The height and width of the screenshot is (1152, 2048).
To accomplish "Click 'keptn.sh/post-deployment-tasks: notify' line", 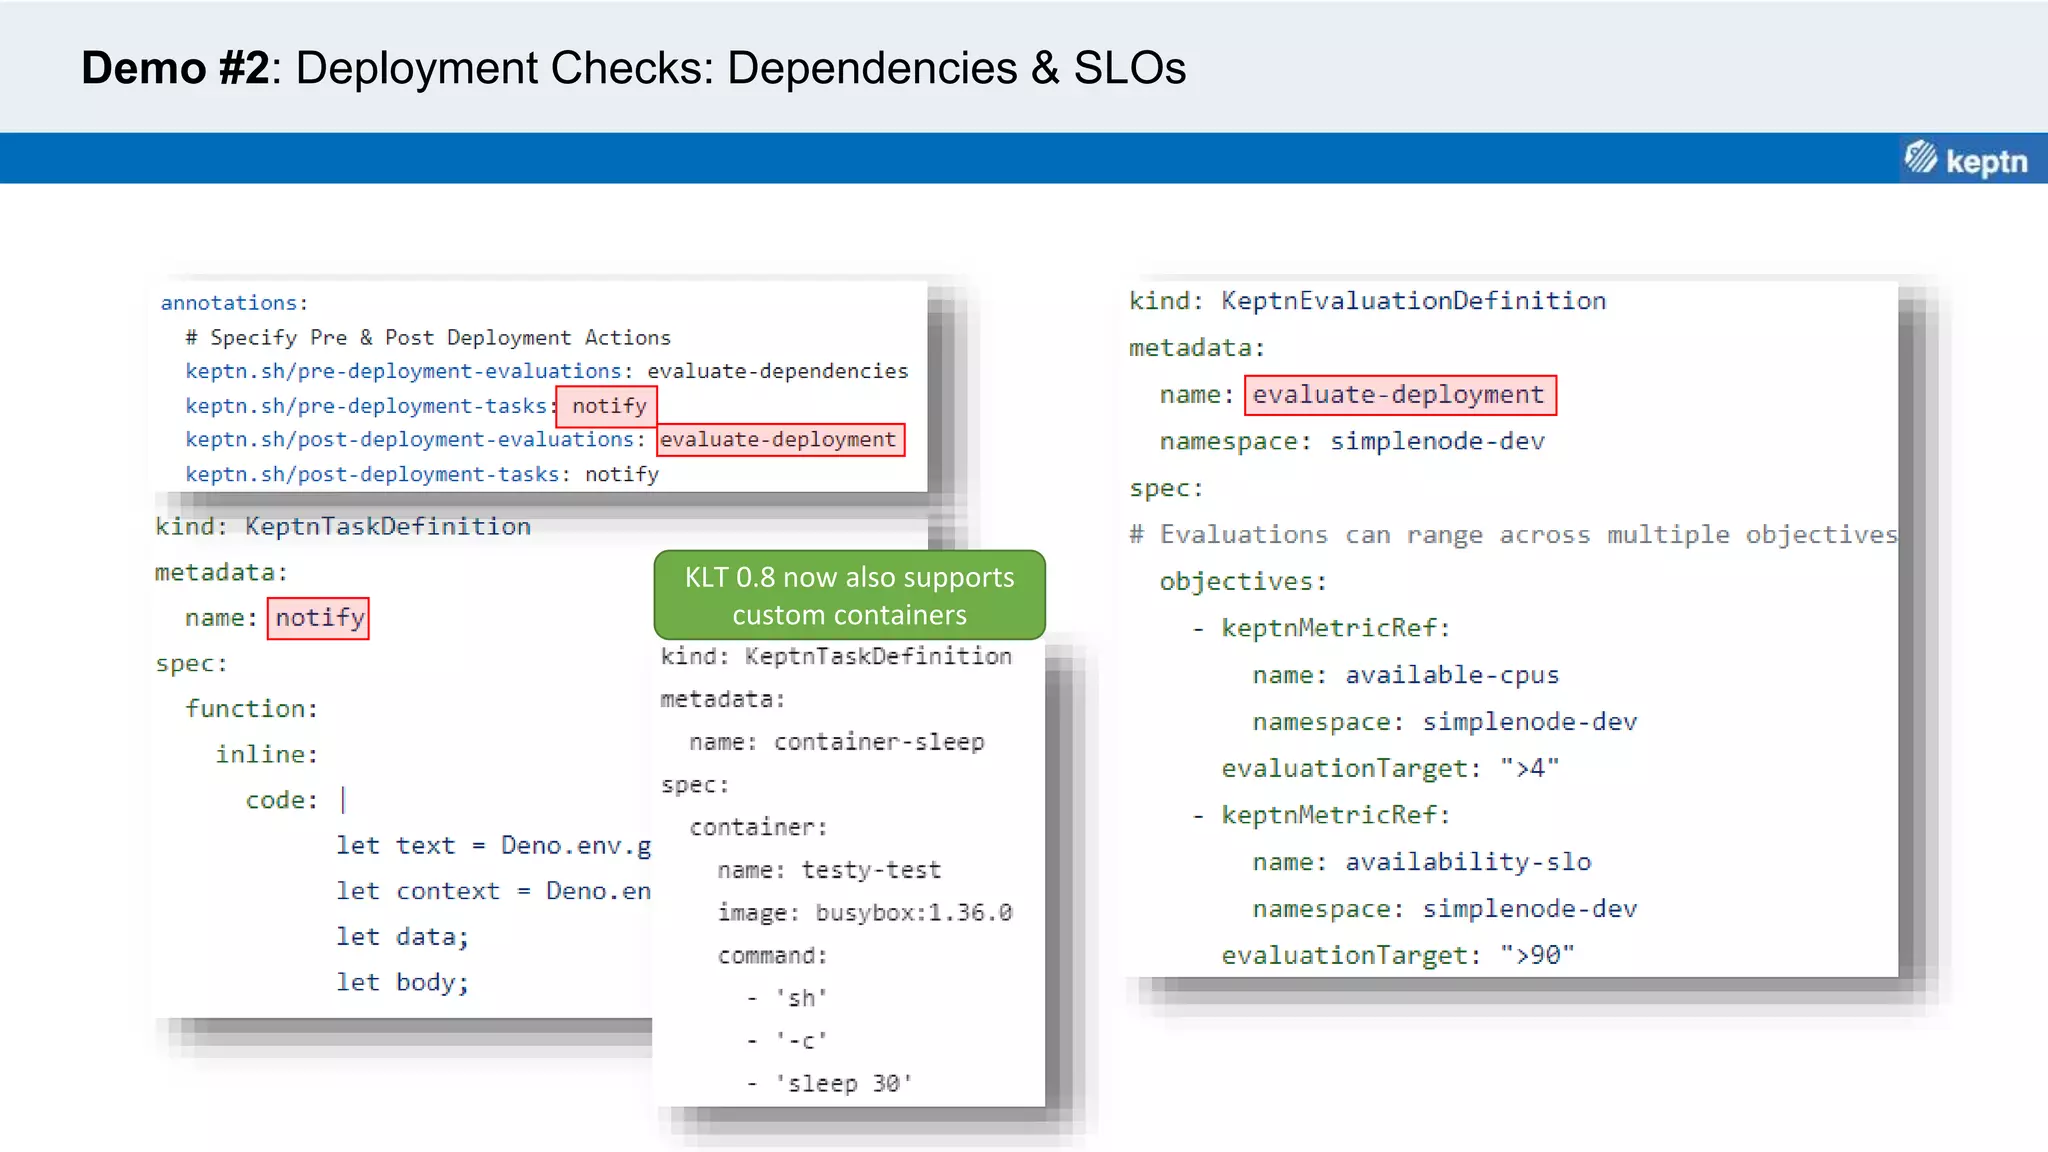I will 422,474.
